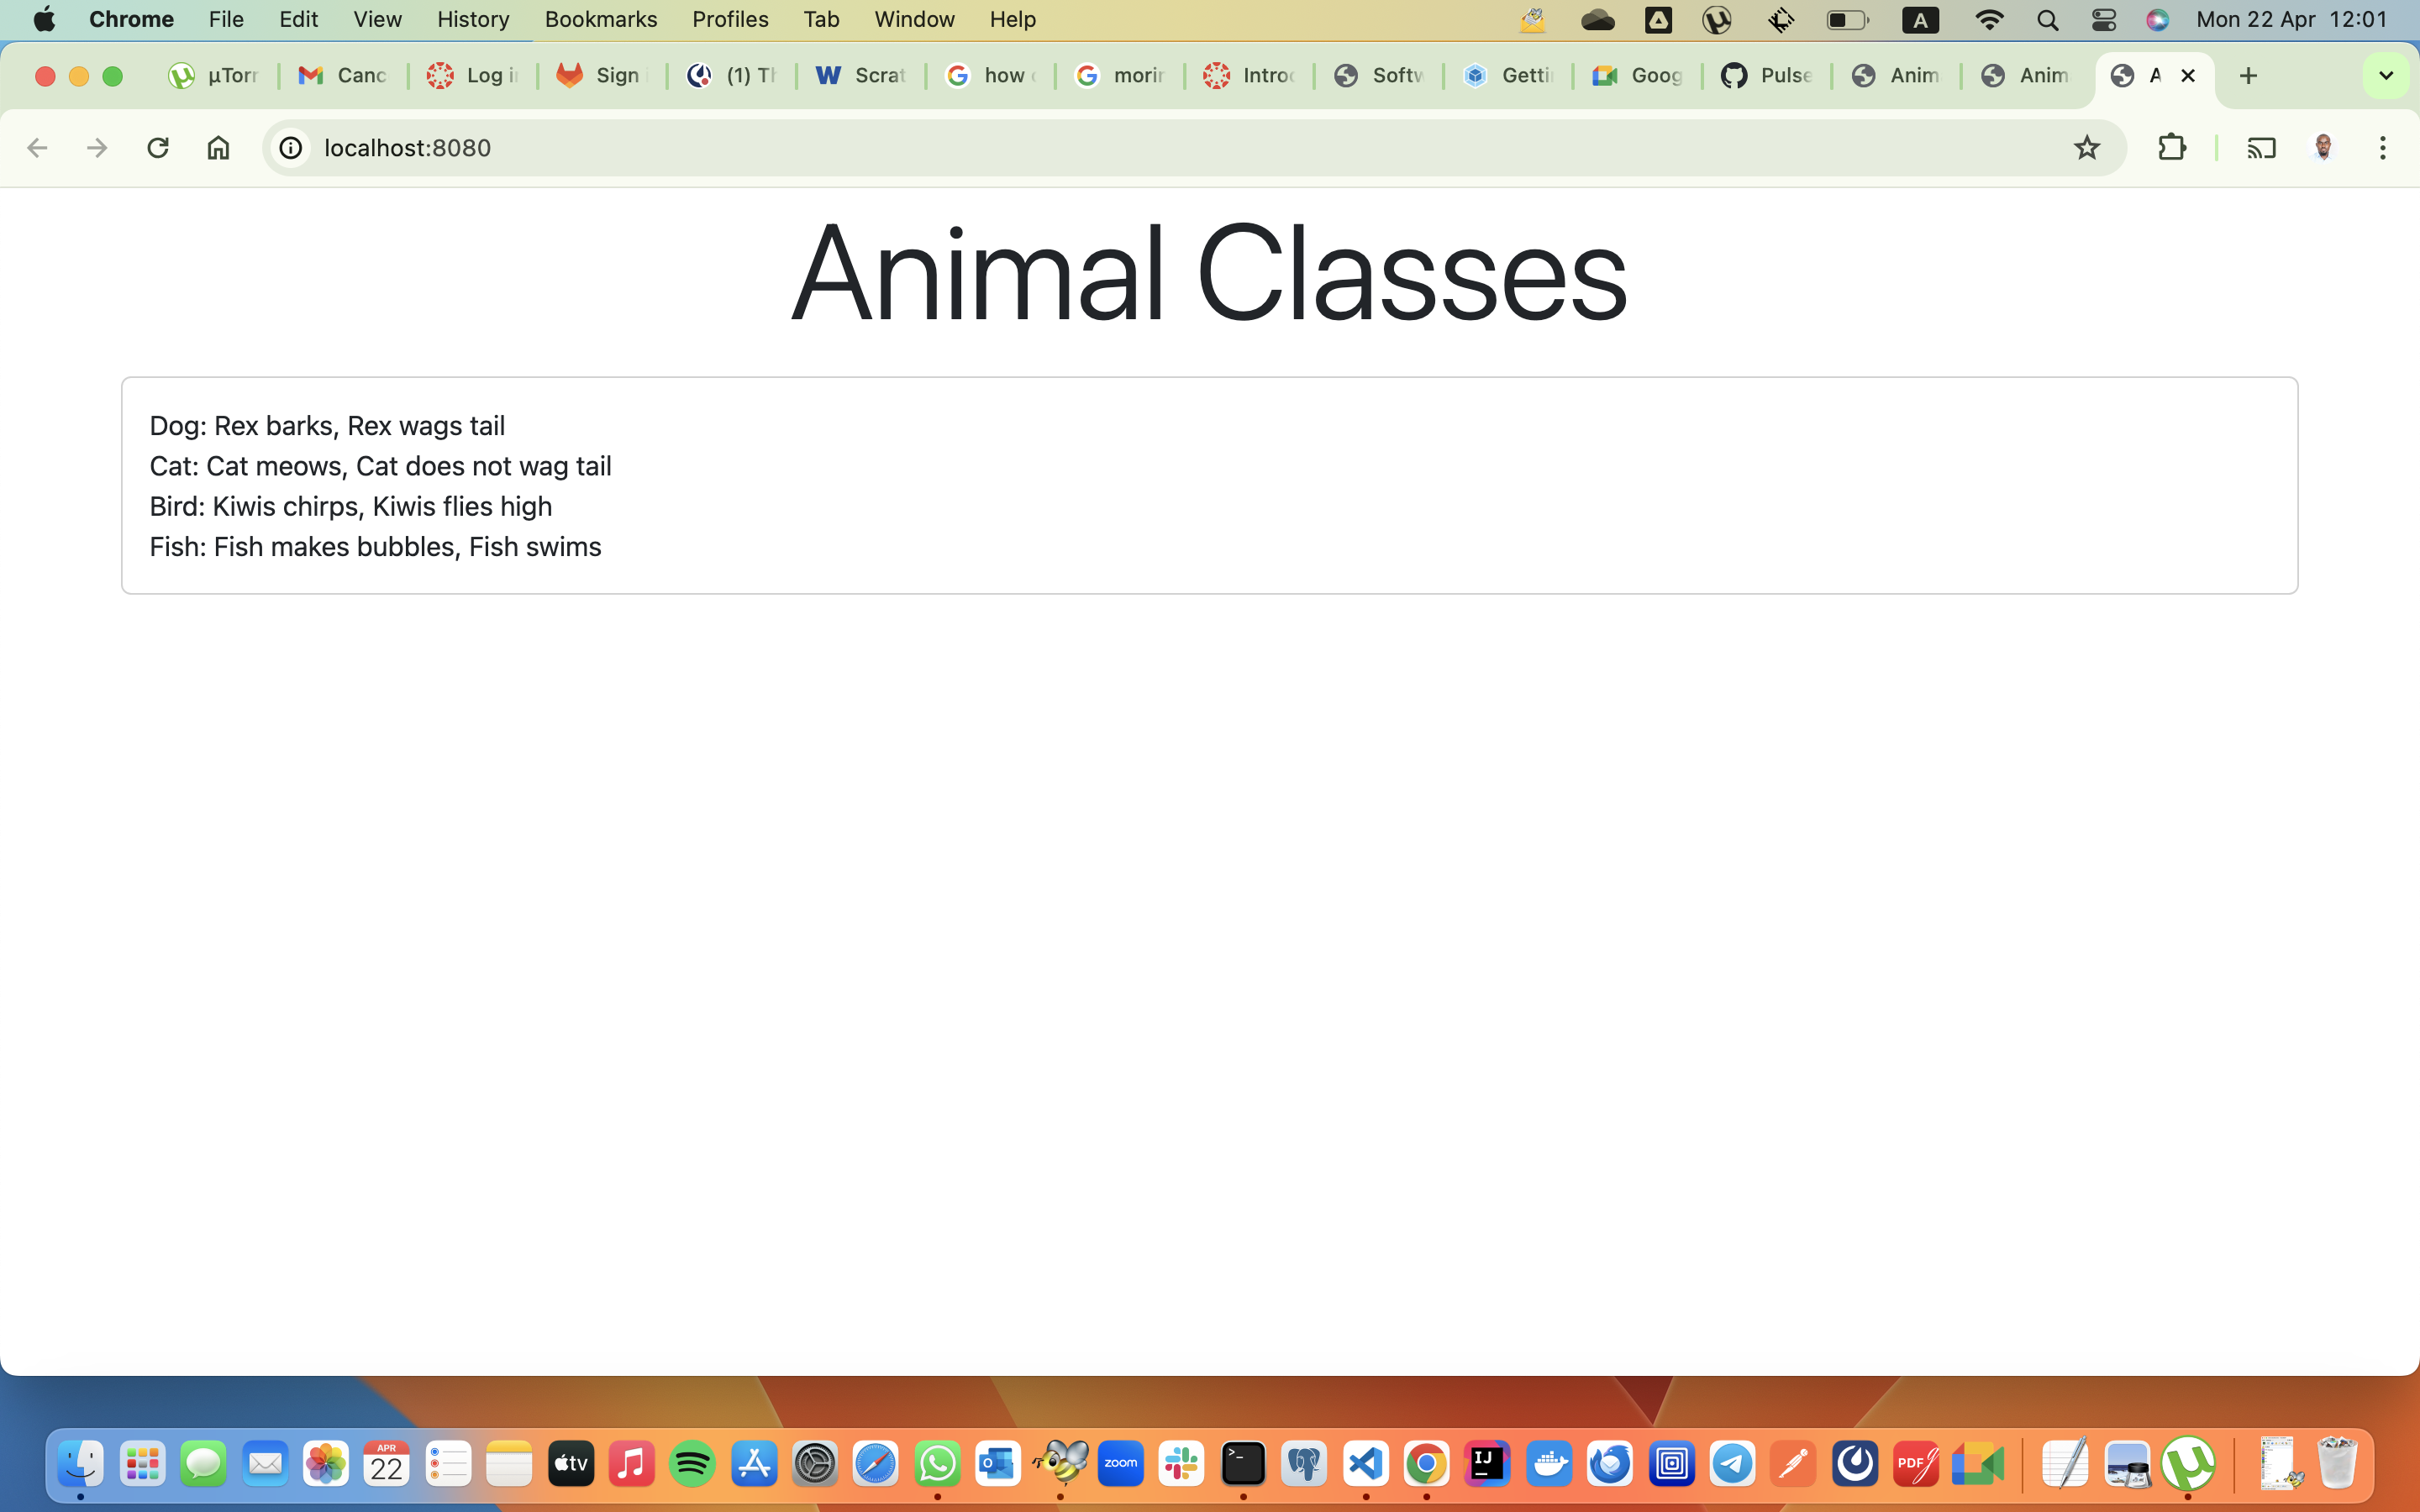This screenshot has height=1512, width=2420.
Task: Expand the tab search dropdown
Action: tap(2385, 76)
